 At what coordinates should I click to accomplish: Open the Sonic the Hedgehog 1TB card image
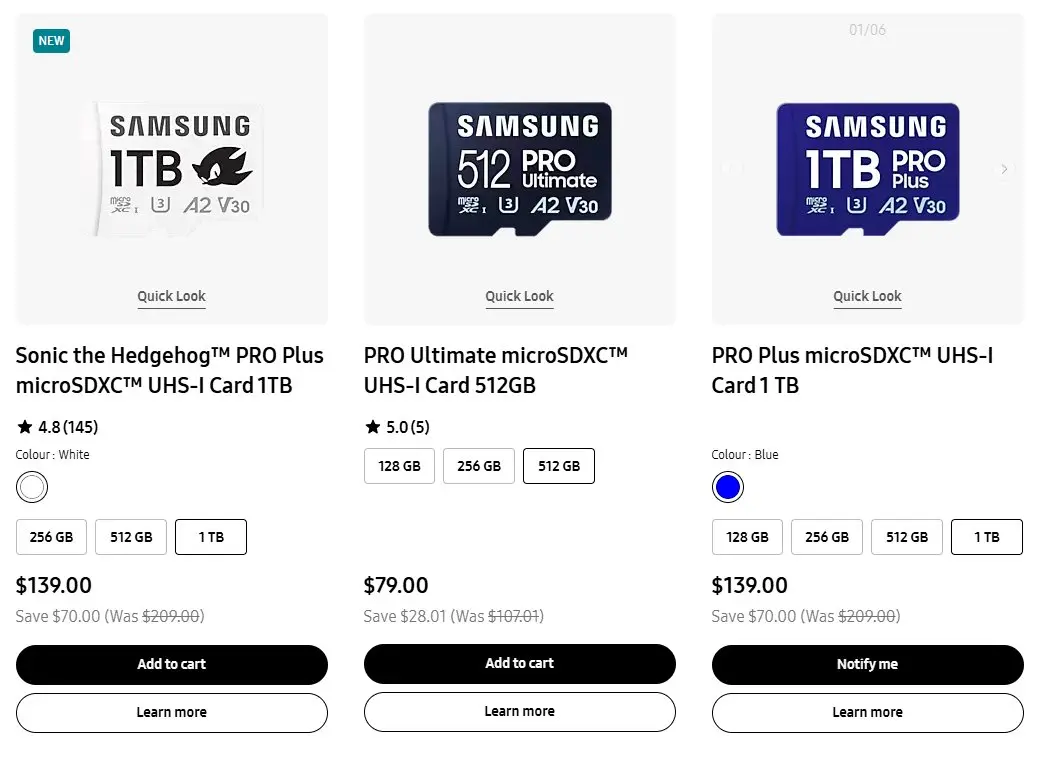tap(177, 169)
